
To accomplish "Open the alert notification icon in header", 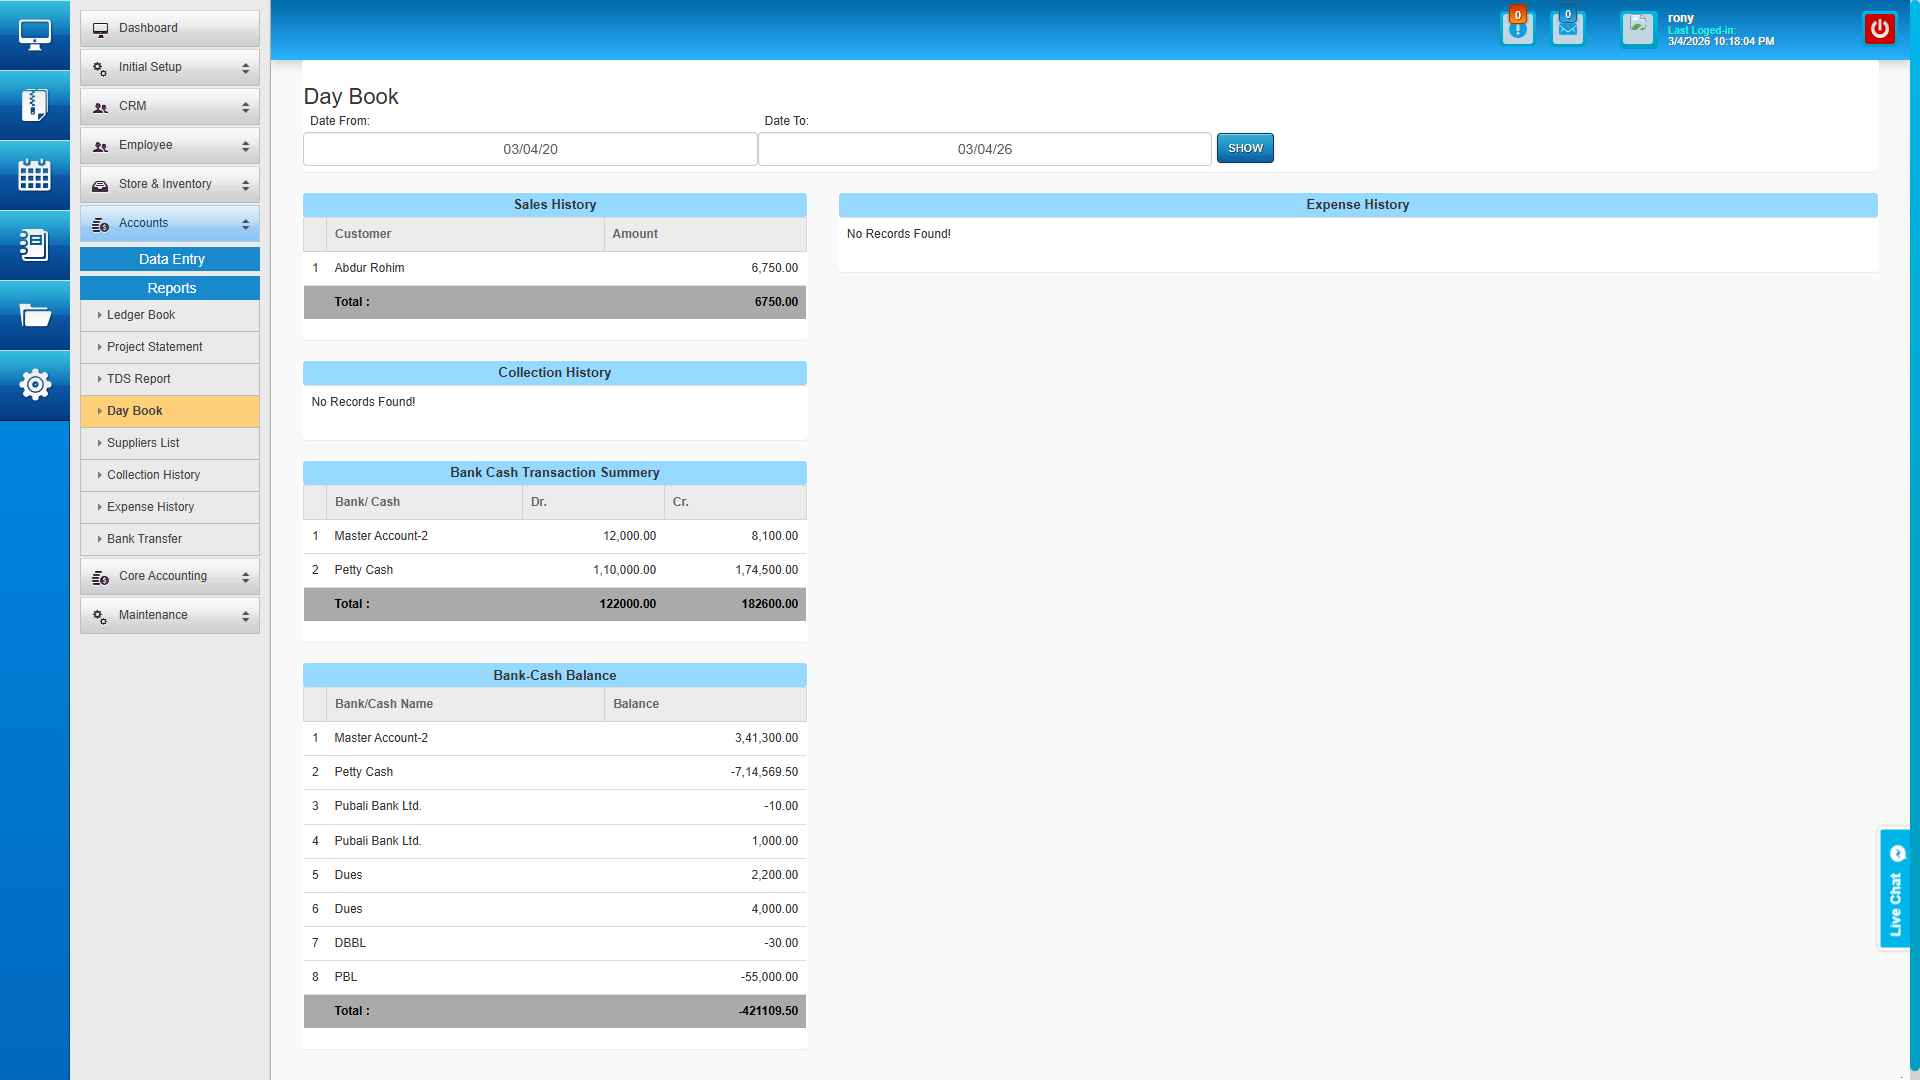I will click(x=1517, y=29).
